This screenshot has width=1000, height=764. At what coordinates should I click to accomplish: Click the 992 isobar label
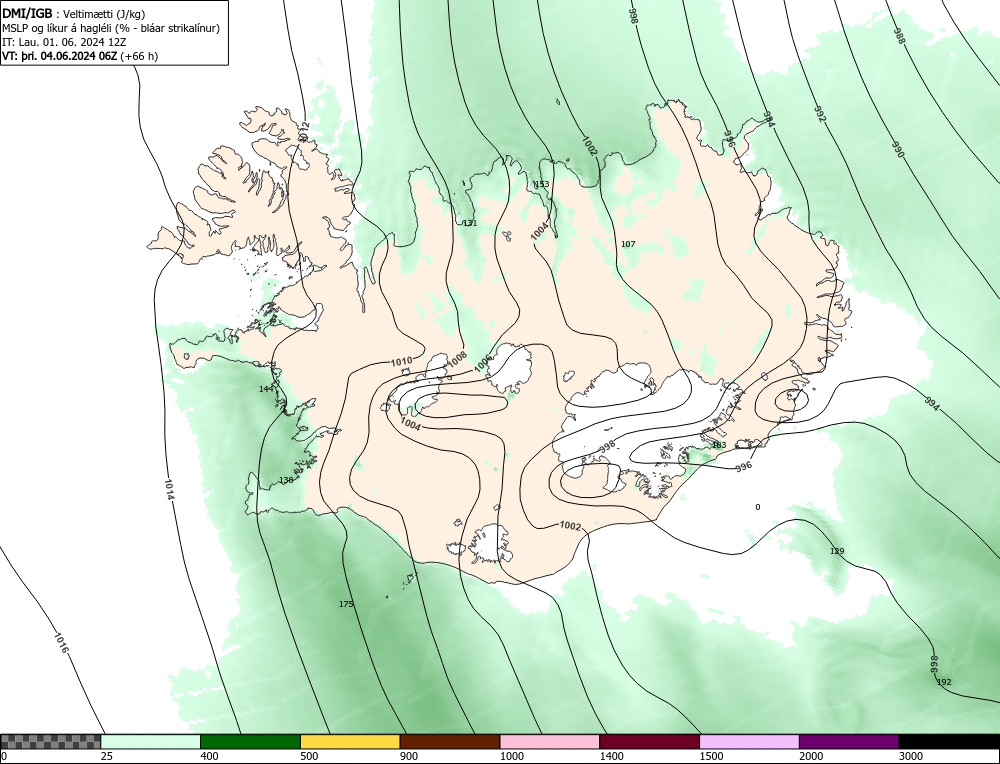point(820,114)
